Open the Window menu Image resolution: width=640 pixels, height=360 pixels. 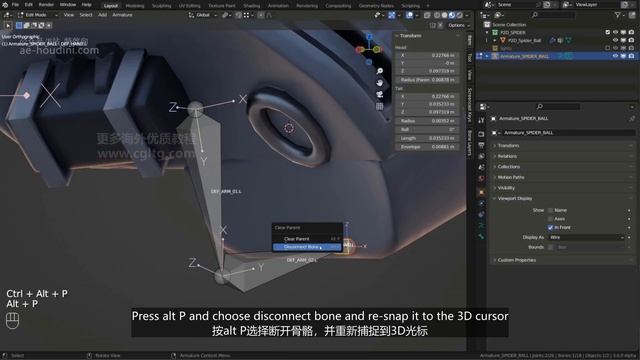coord(68,5)
